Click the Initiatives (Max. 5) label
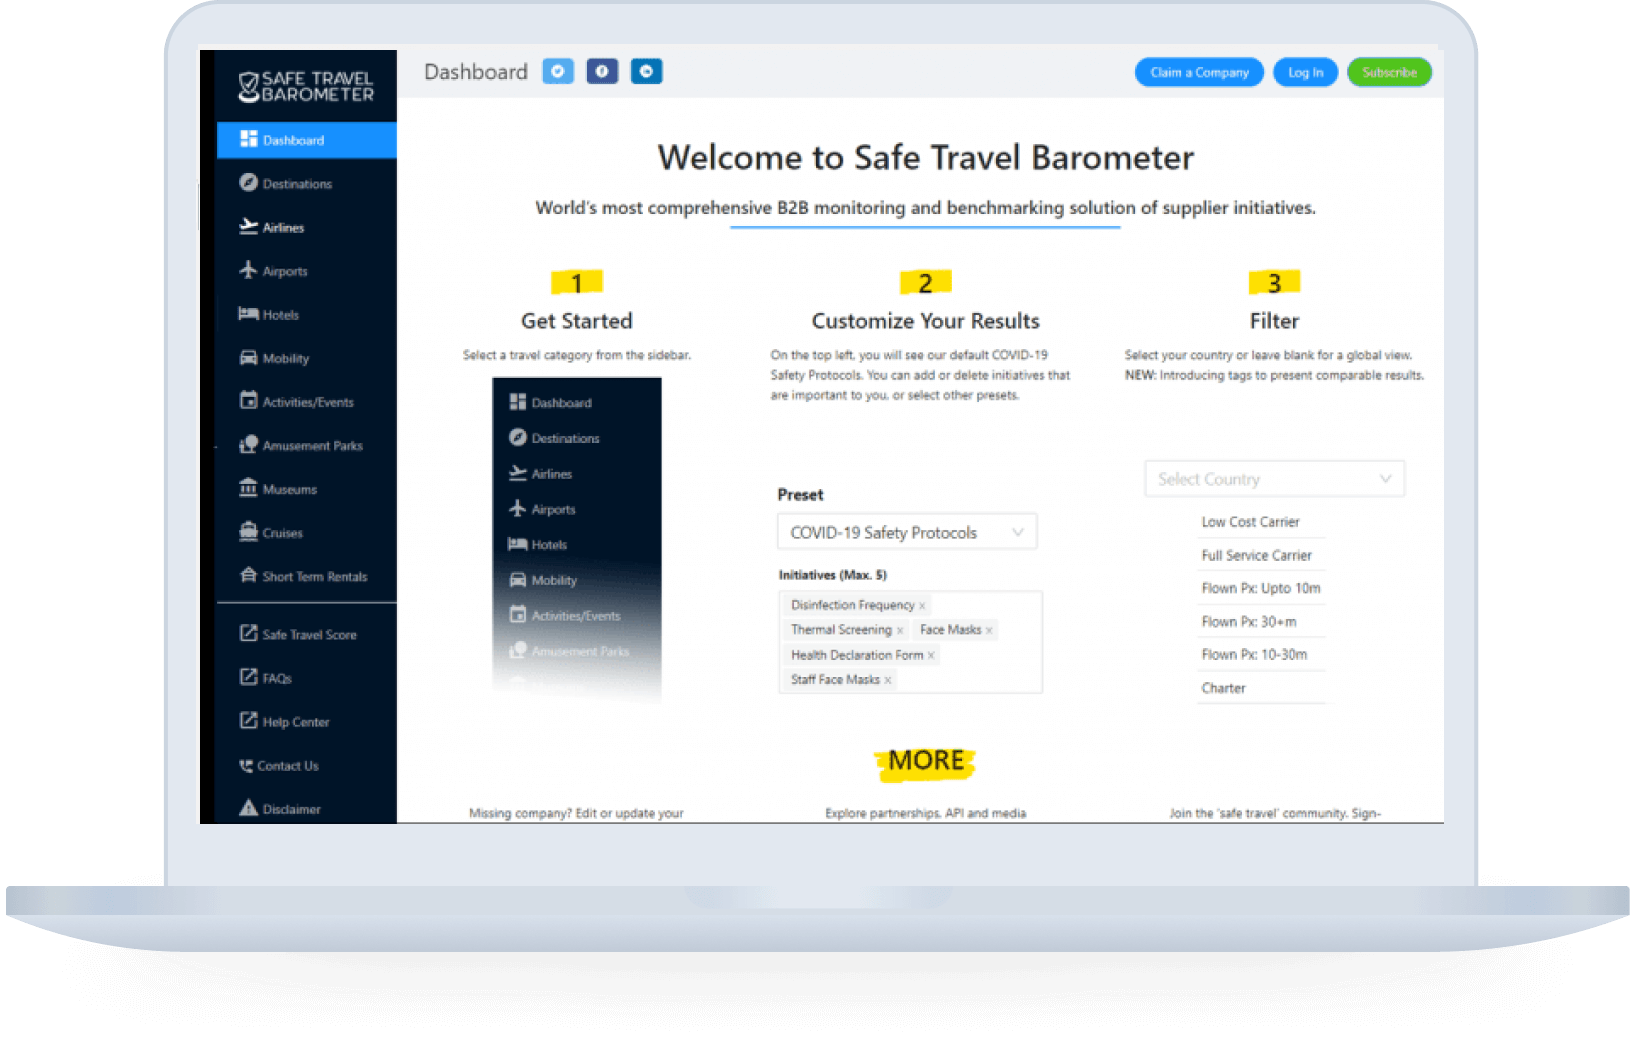 [833, 575]
